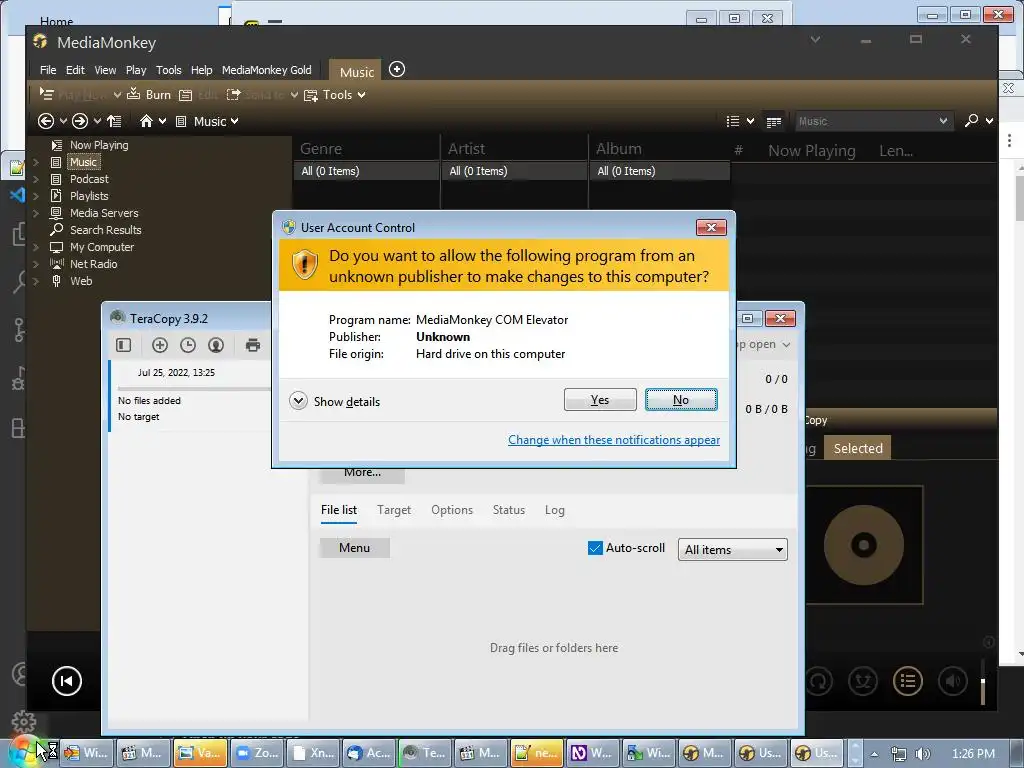Switch to Options tab in TeraCopy
The width and height of the screenshot is (1024, 768).
coord(452,510)
